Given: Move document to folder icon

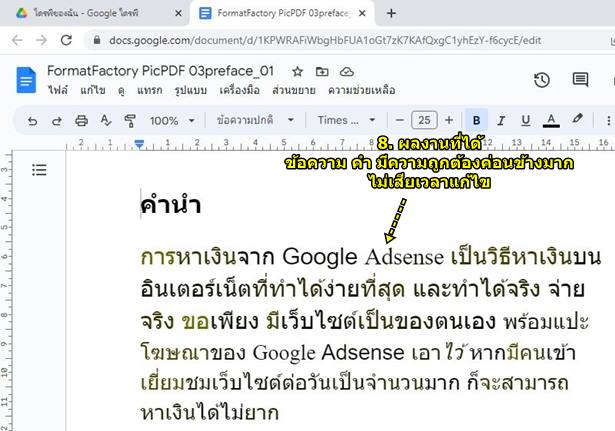Looking at the screenshot, I should [x=322, y=72].
